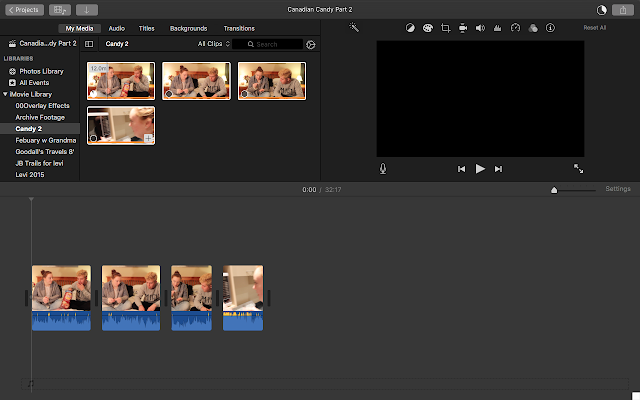Click the fourth timeline clip's audio waveform

pyautogui.click(x=243, y=321)
